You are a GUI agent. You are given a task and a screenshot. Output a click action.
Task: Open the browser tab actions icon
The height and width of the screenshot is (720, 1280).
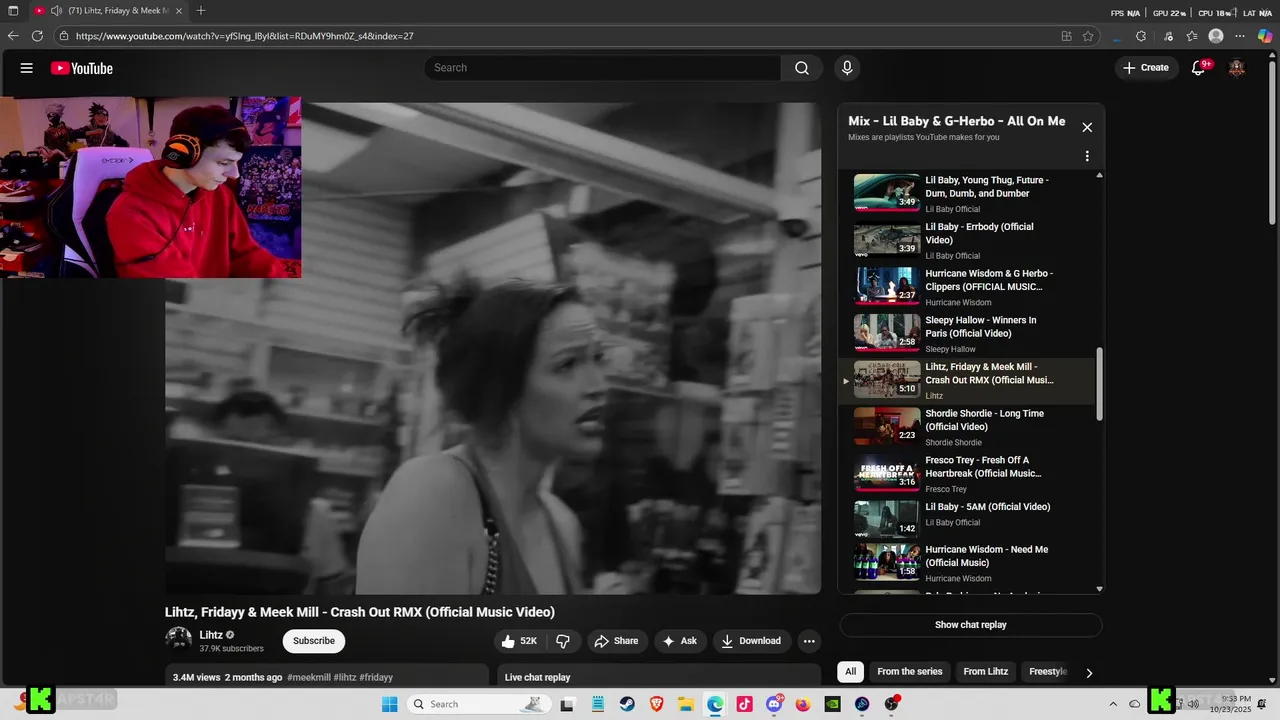[x=13, y=11]
